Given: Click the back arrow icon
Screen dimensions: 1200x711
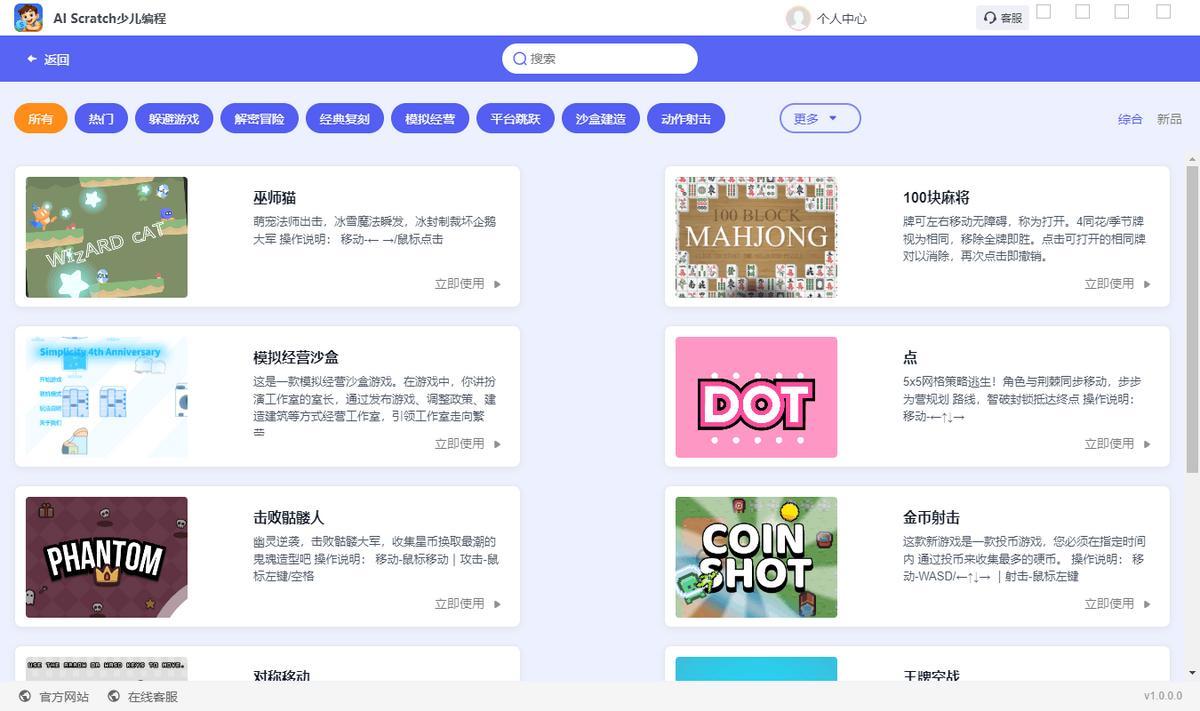Looking at the screenshot, I should (x=32, y=60).
